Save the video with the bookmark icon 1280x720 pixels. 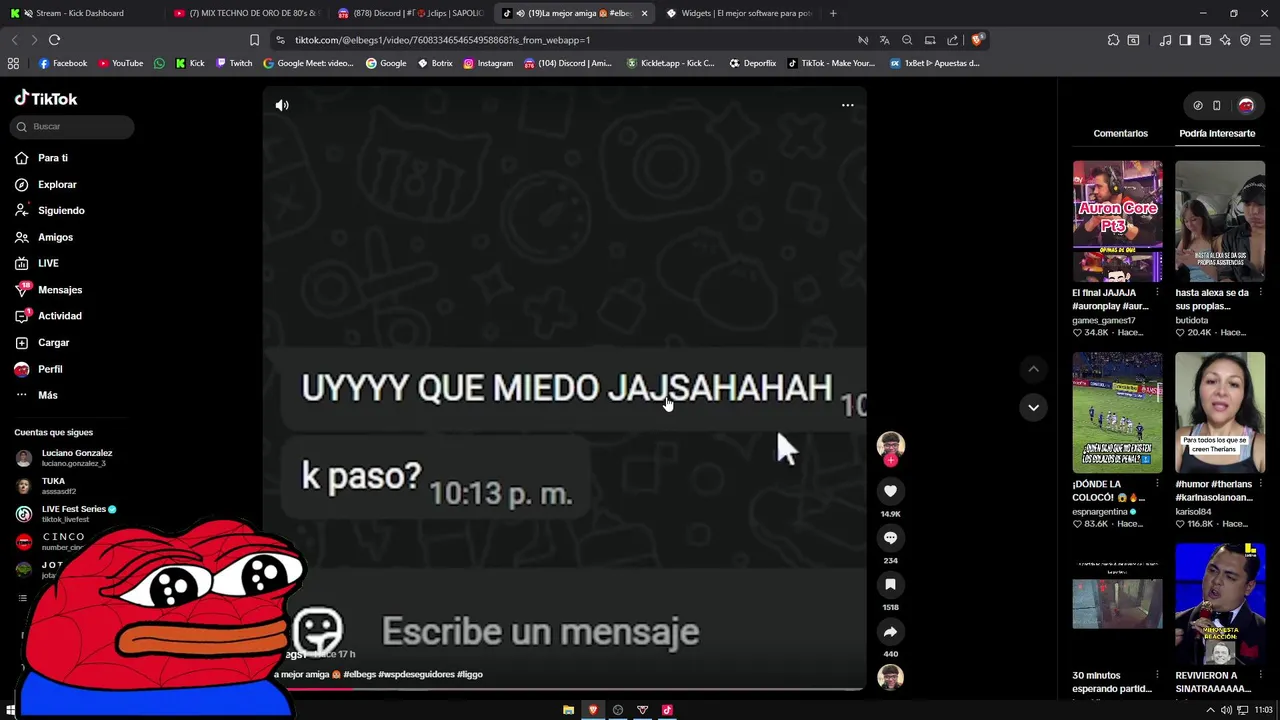click(x=890, y=585)
